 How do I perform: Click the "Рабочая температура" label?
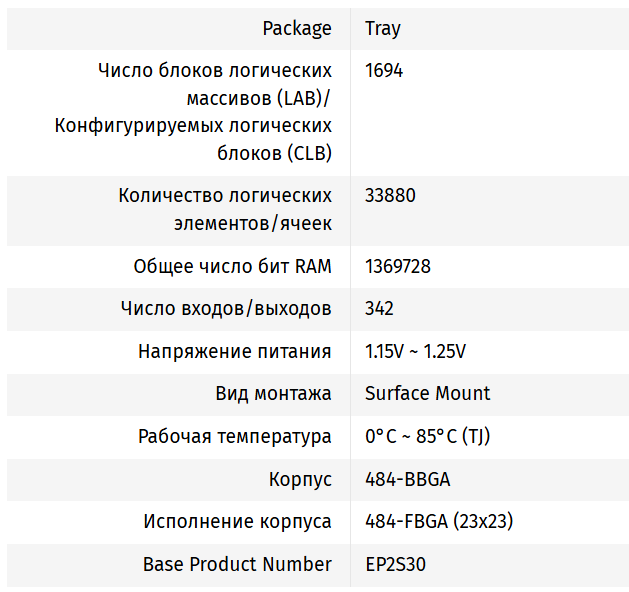(x=234, y=436)
